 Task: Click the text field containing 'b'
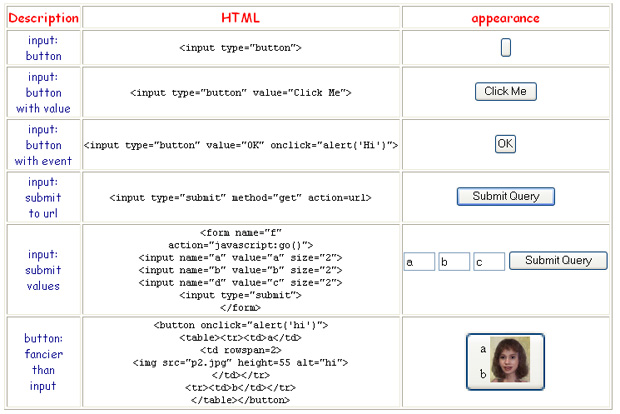click(x=454, y=262)
